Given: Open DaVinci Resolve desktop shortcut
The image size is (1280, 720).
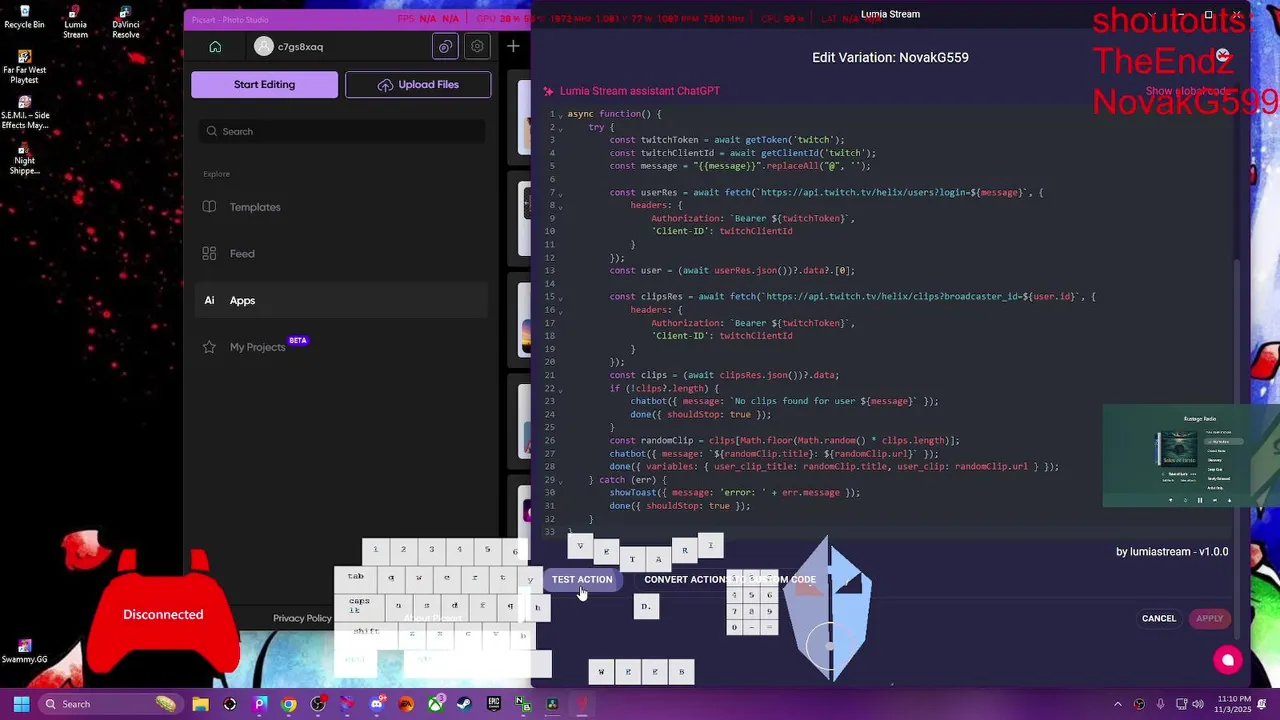Looking at the screenshot, I should [x=126, y=22].
